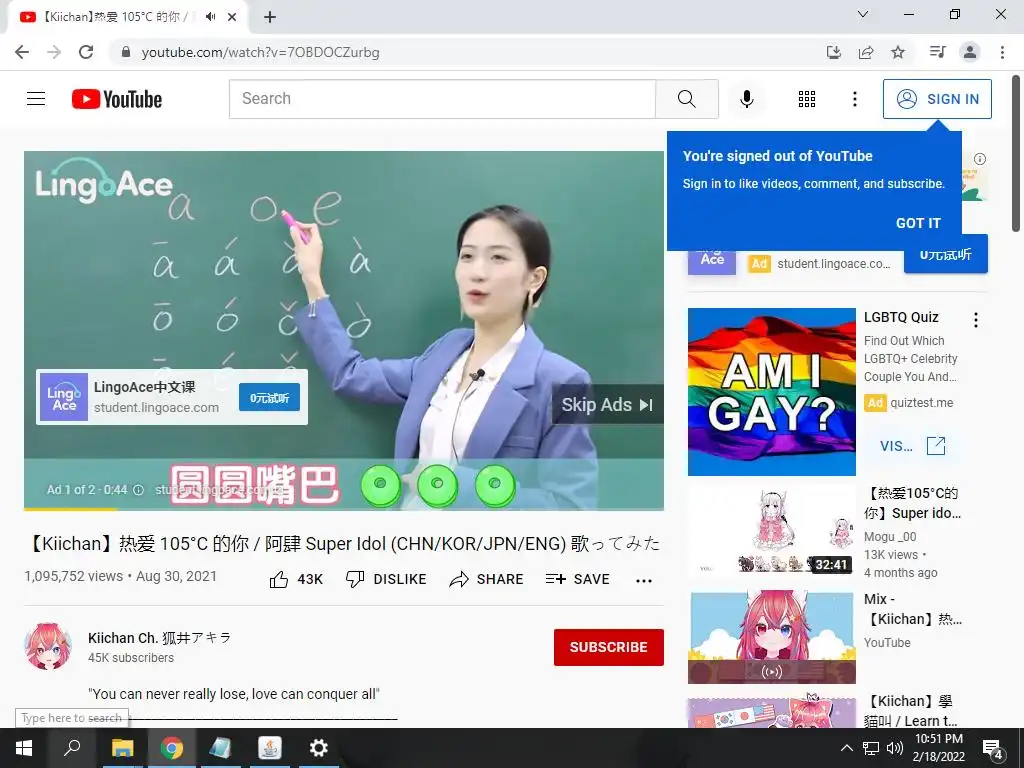Screen dimensions: 1024x768
Task: Click the ad progress bar
Action: [344, 508]
